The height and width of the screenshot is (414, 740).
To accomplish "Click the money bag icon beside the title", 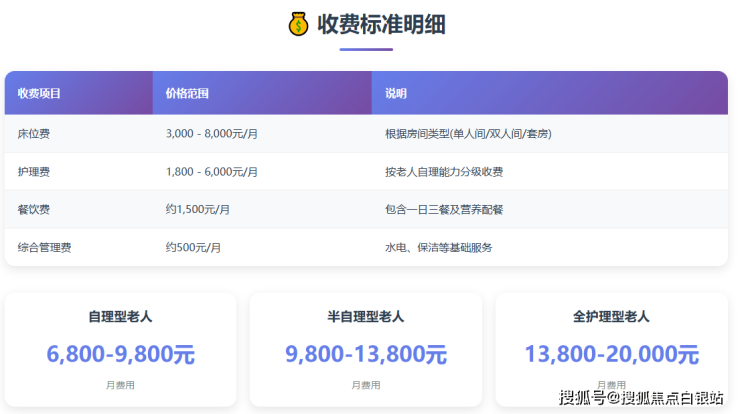I will [298, 23].
